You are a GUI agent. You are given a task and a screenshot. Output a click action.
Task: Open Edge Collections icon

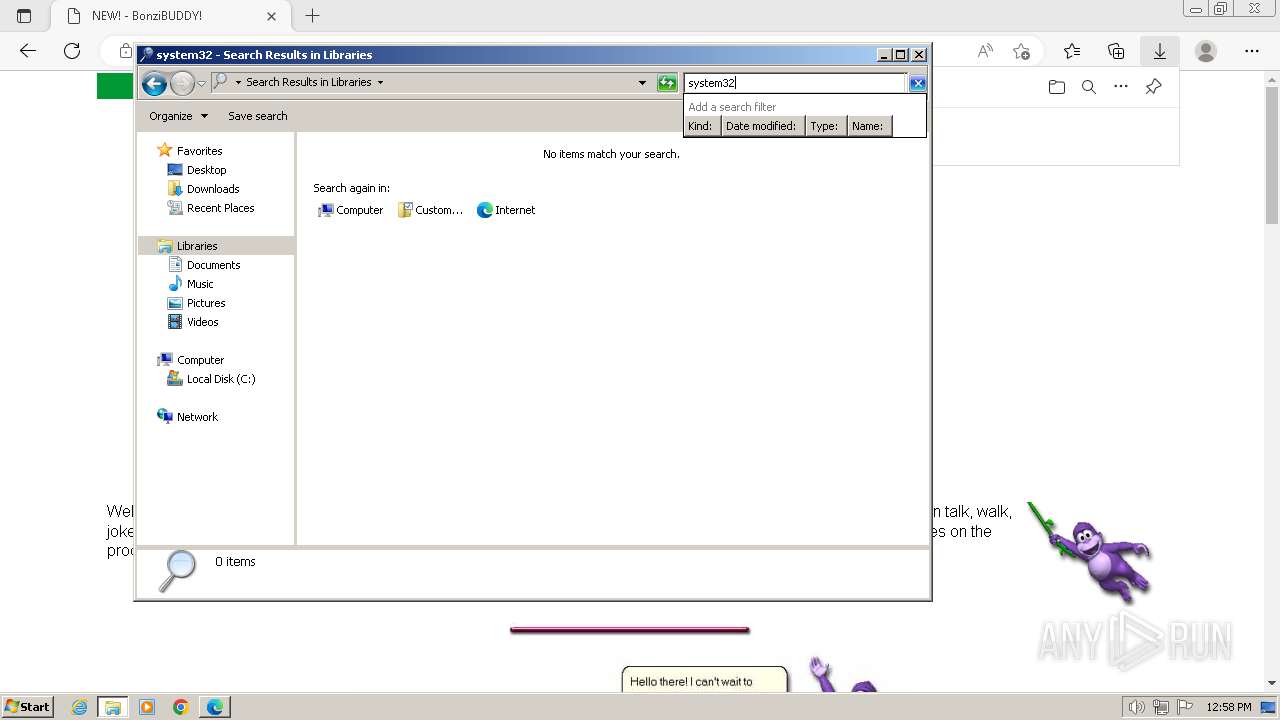(1116, 51)
